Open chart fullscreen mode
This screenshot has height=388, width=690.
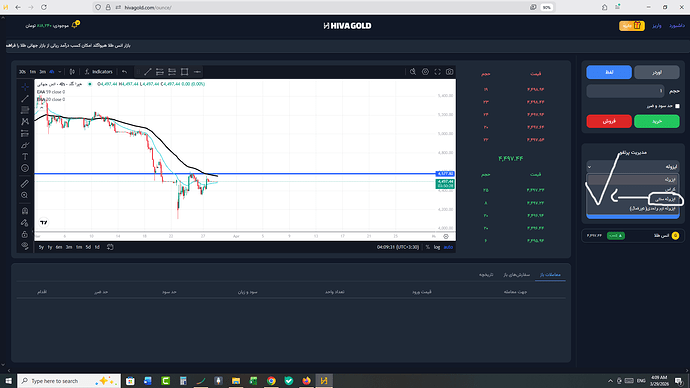point(437,72)
